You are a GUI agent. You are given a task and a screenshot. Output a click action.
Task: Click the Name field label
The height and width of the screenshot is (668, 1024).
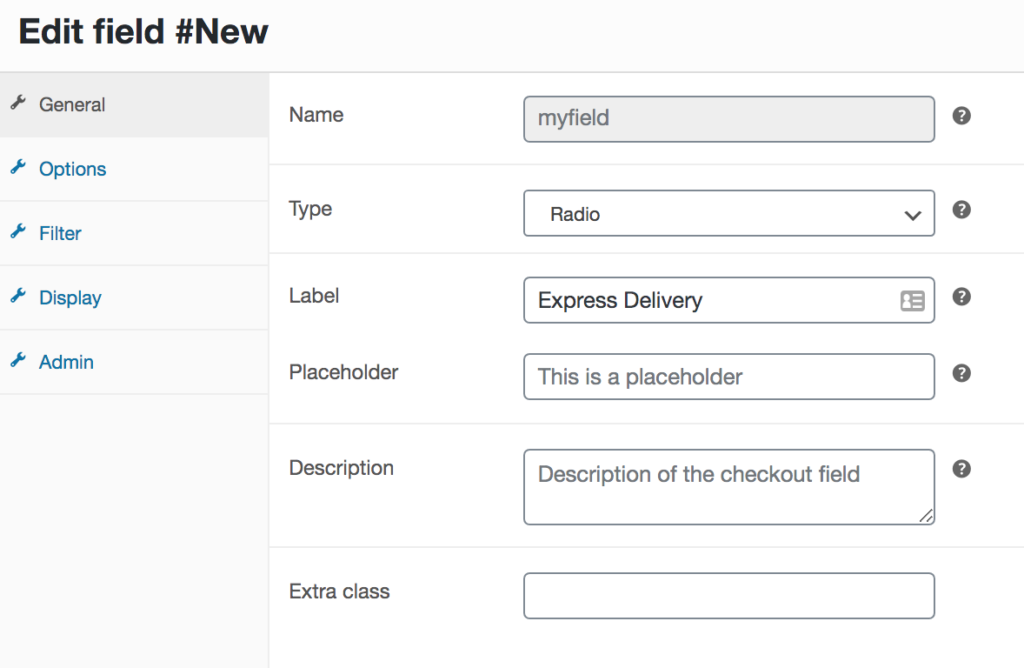point(316,115)
